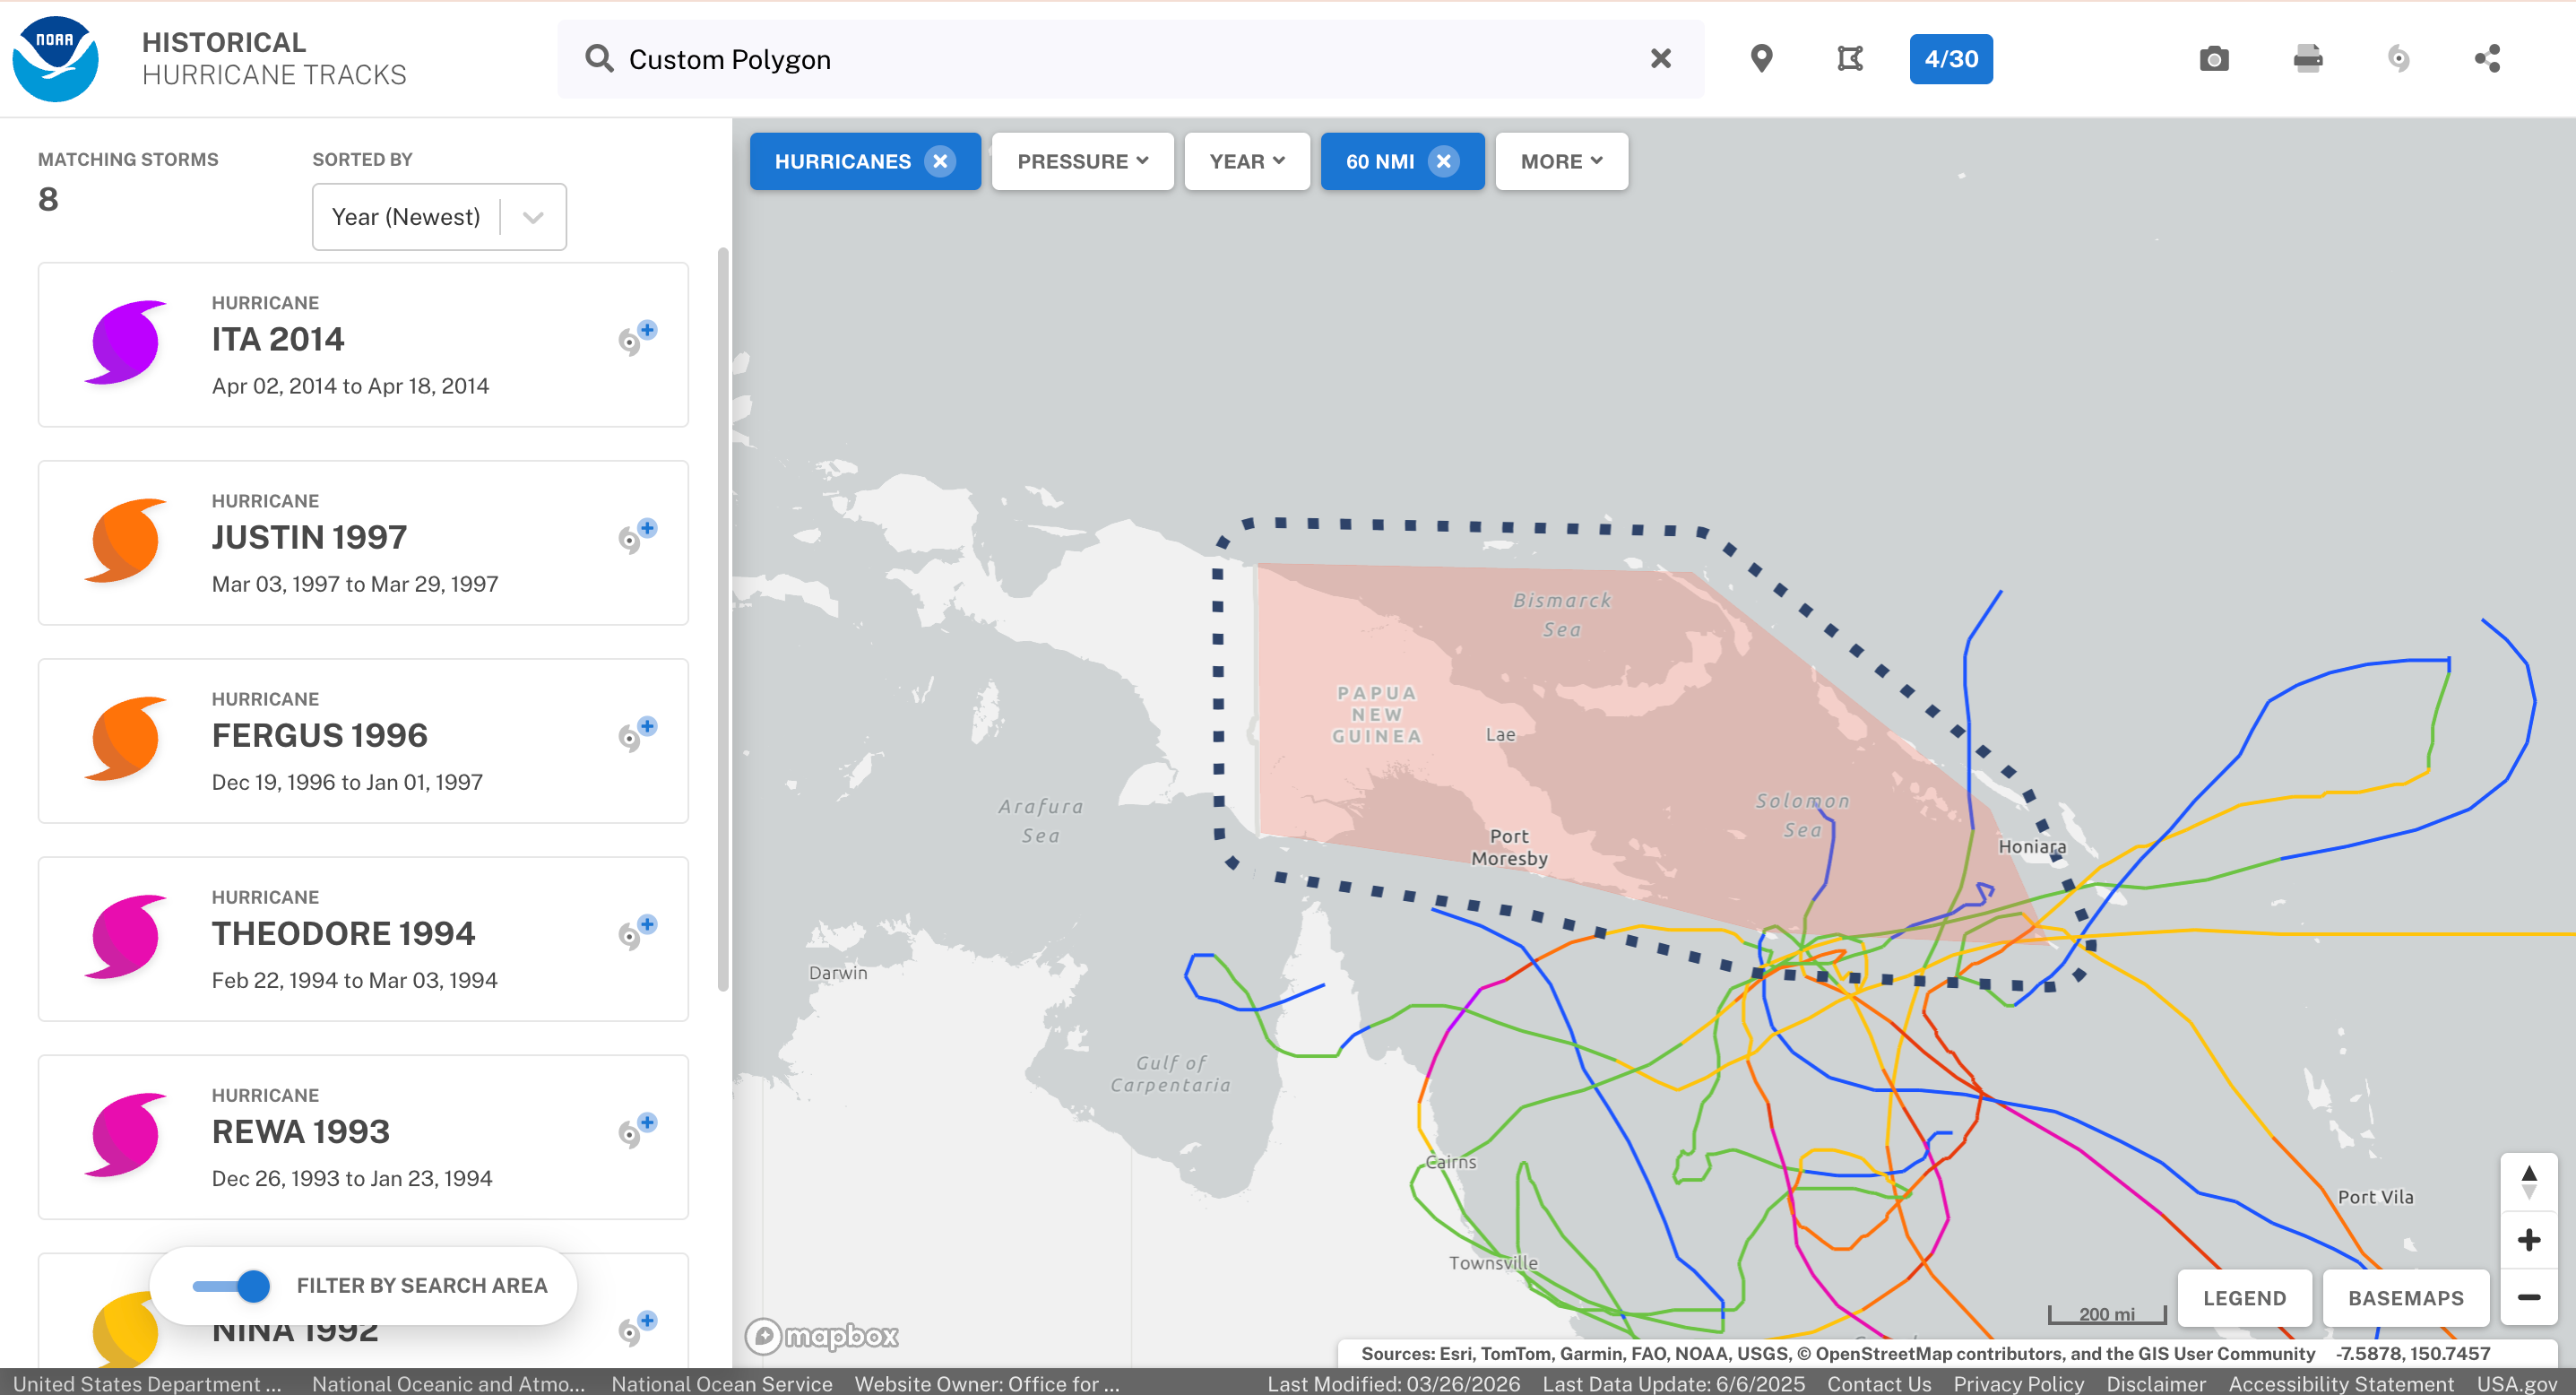Click the printer icon

[2307, 59]
